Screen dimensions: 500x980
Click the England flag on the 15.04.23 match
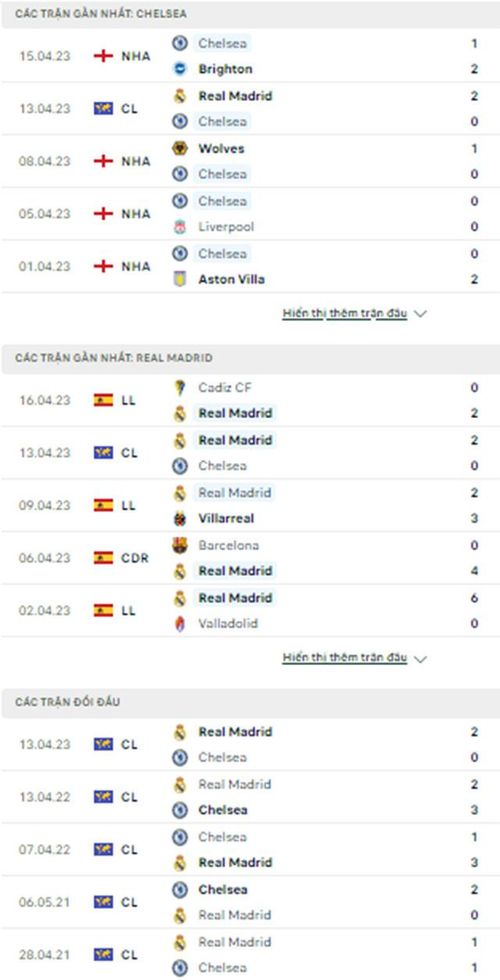point(103,56)
